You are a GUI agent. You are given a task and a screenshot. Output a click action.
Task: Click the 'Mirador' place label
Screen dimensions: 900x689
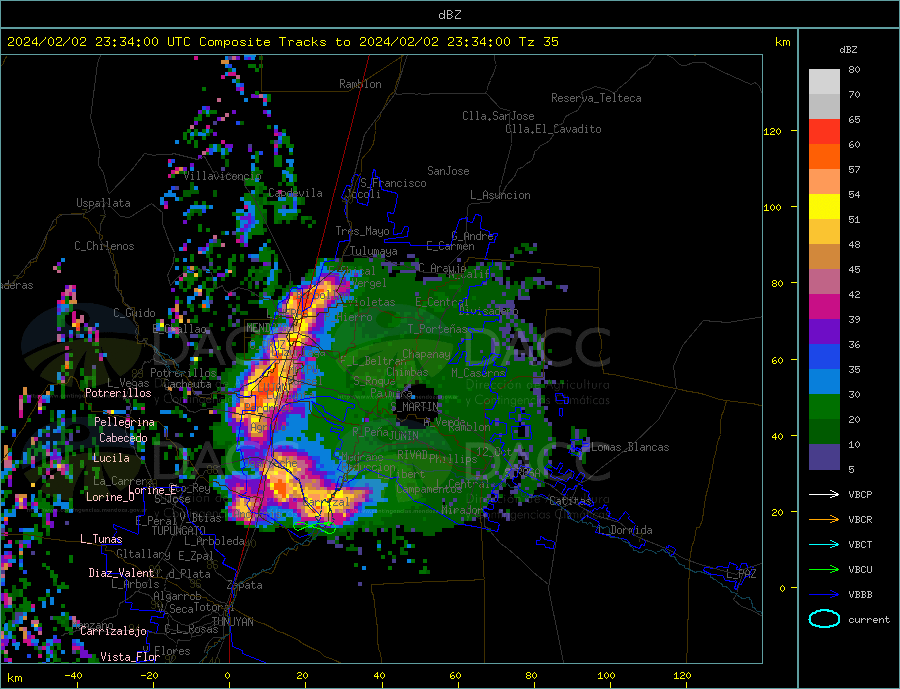click(463, 510)
